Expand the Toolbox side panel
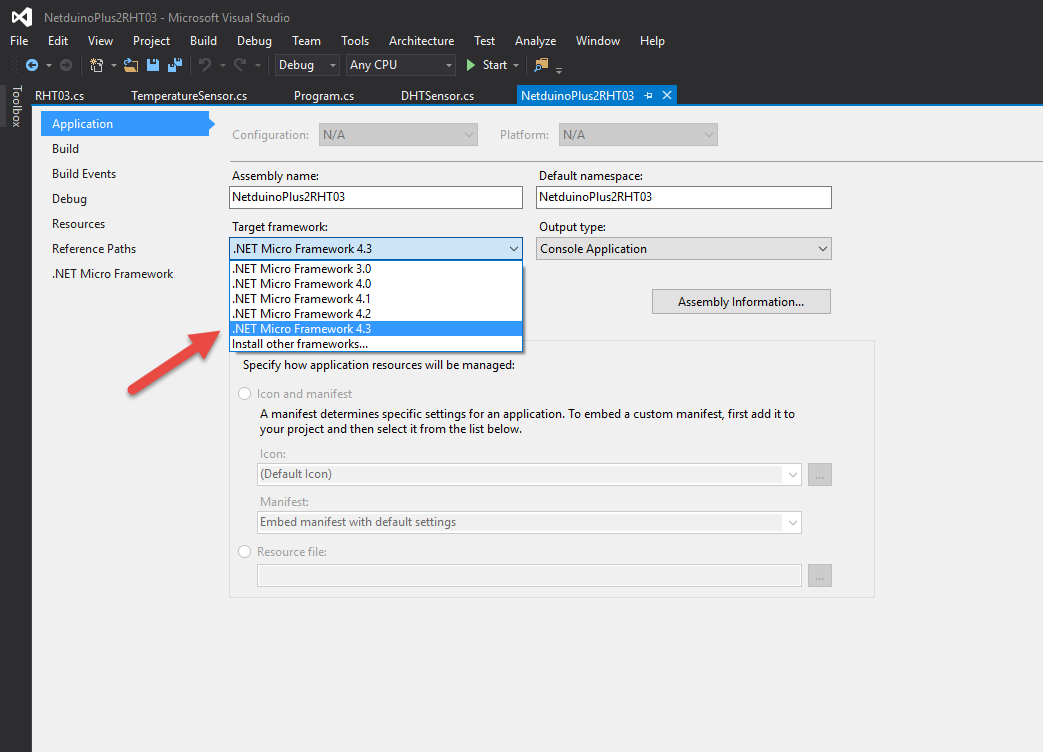The image size is (1043, 752). click(x=17, y=106)
